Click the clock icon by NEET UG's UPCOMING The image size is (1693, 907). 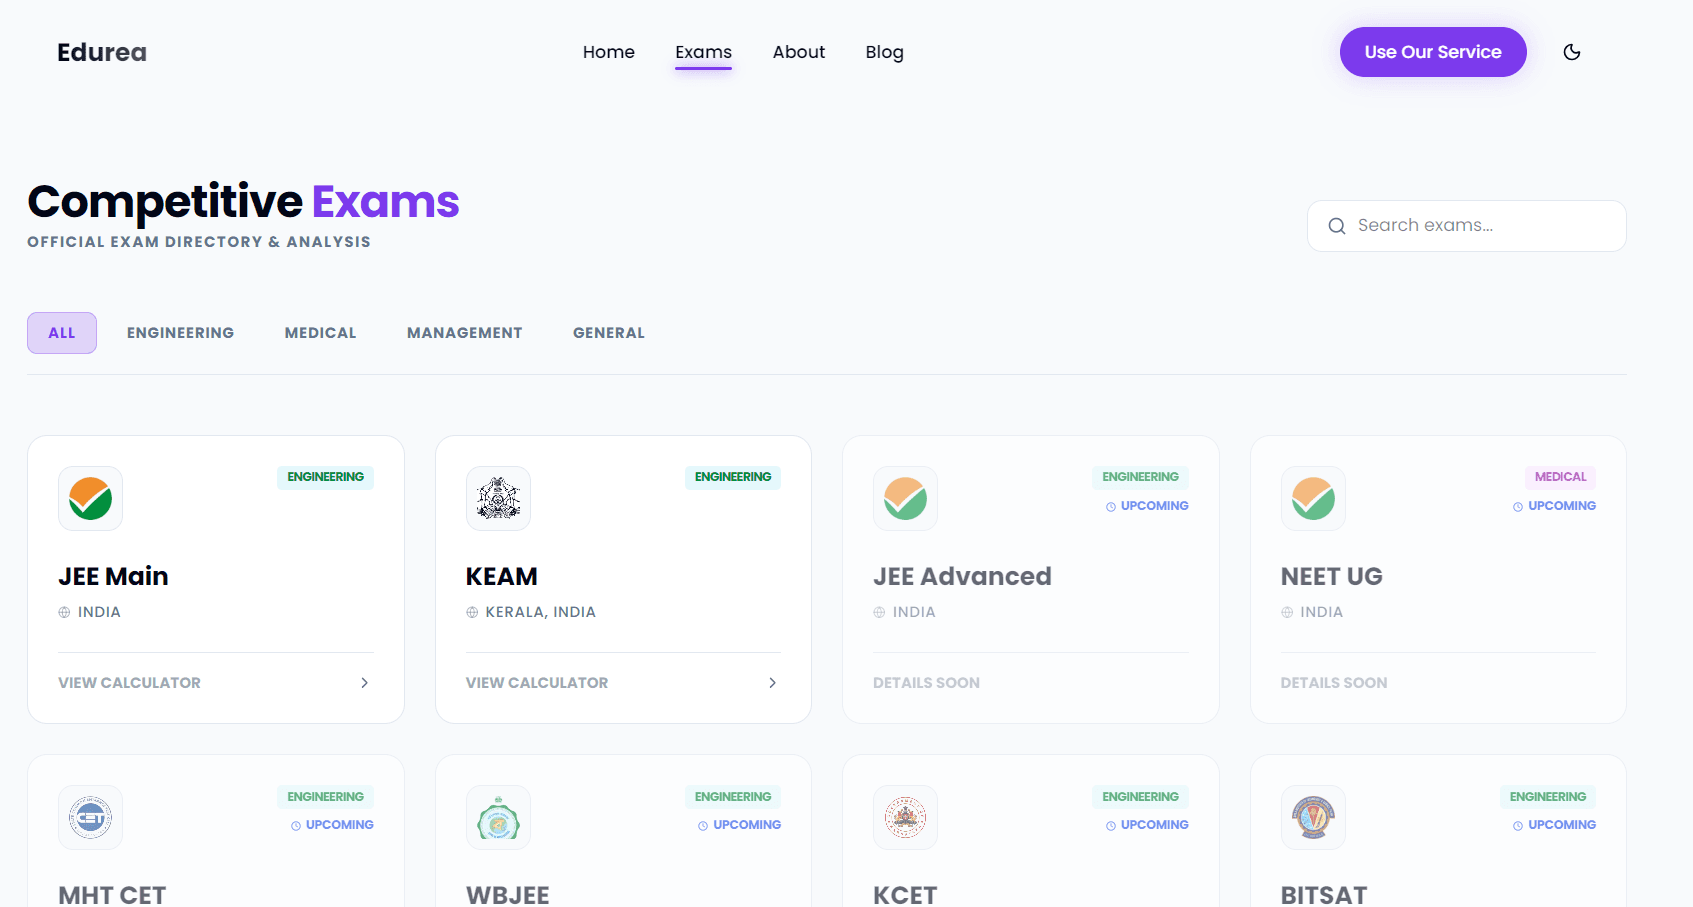(1518, 507)
